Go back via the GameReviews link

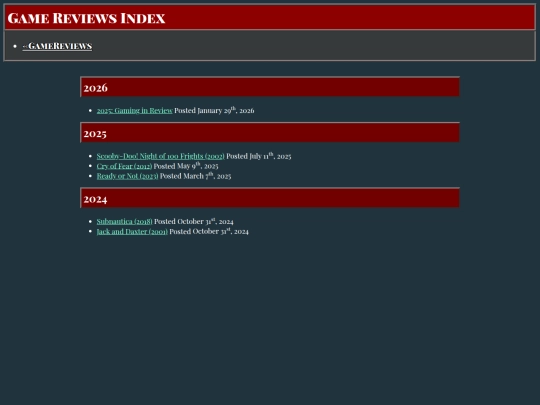pyautogui.click(x=57, y=46)
